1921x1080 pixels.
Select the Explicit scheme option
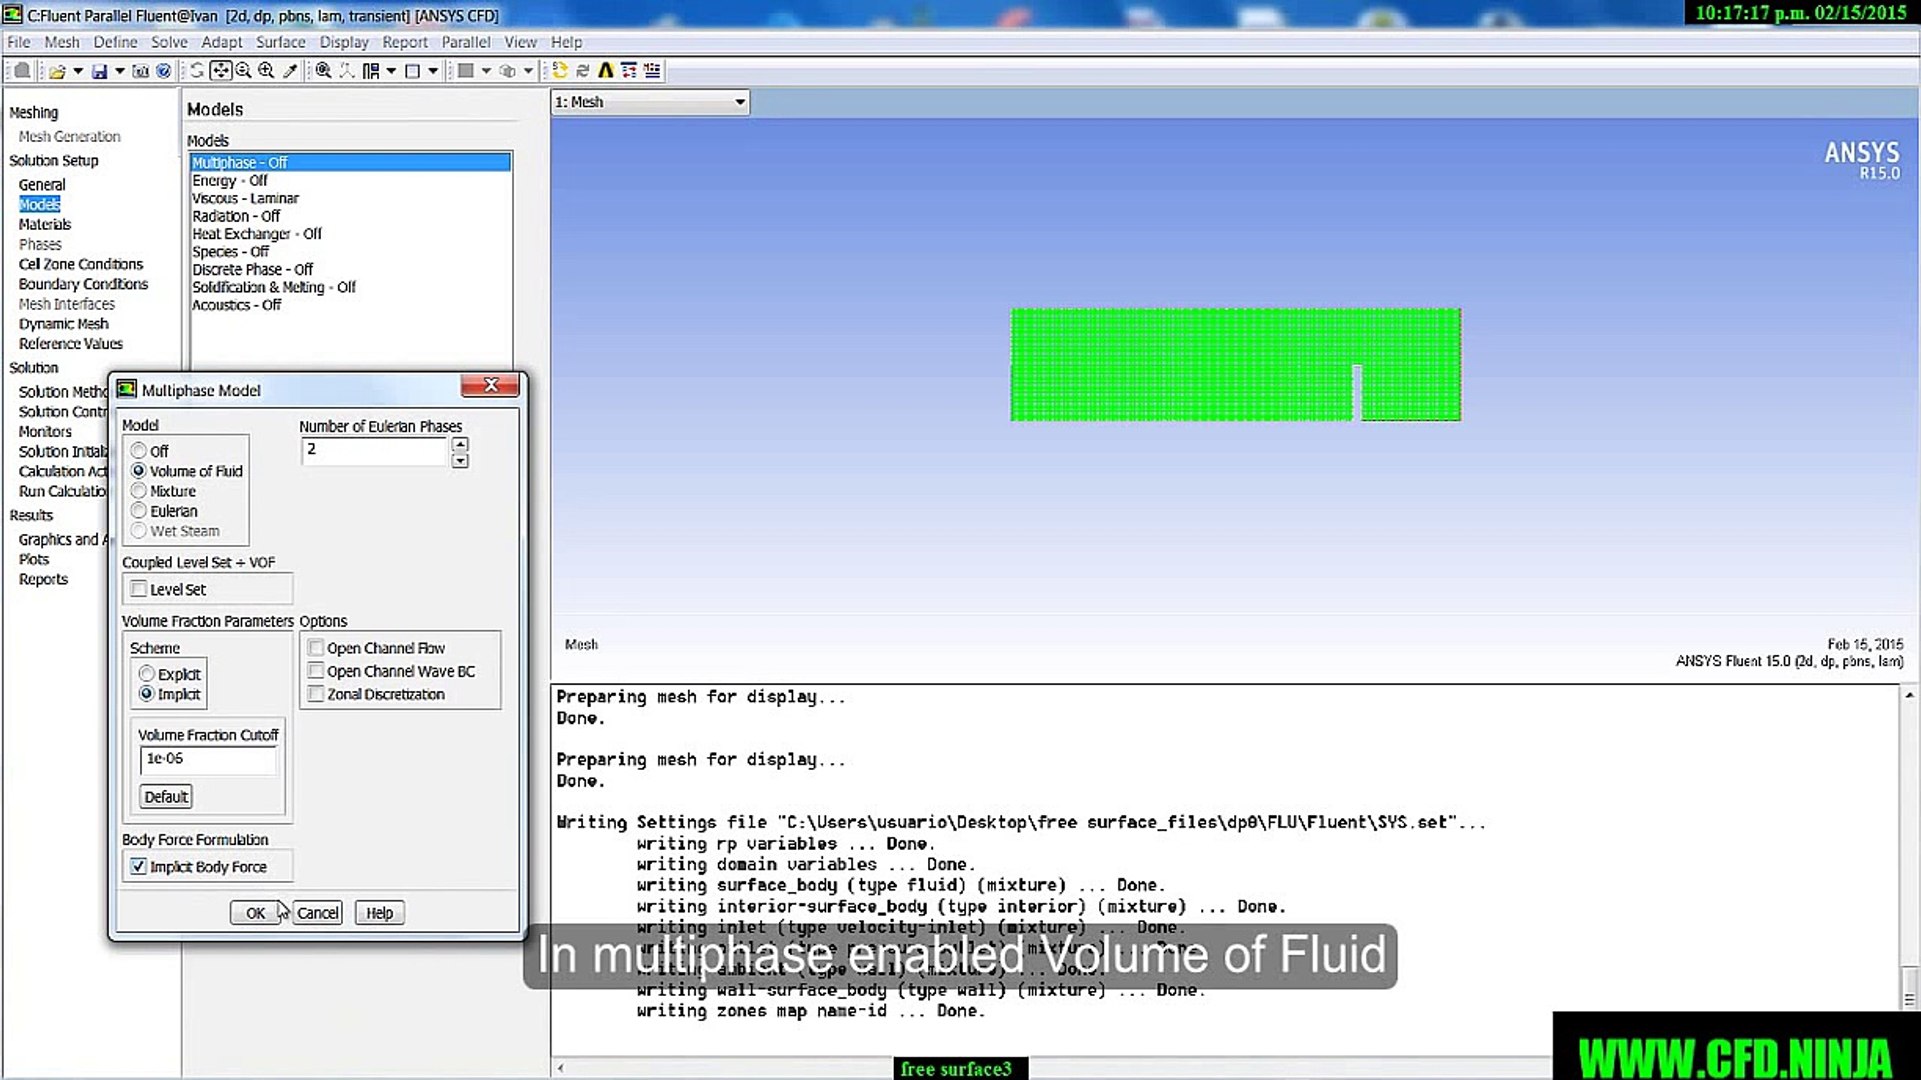[x=147, y=674]
